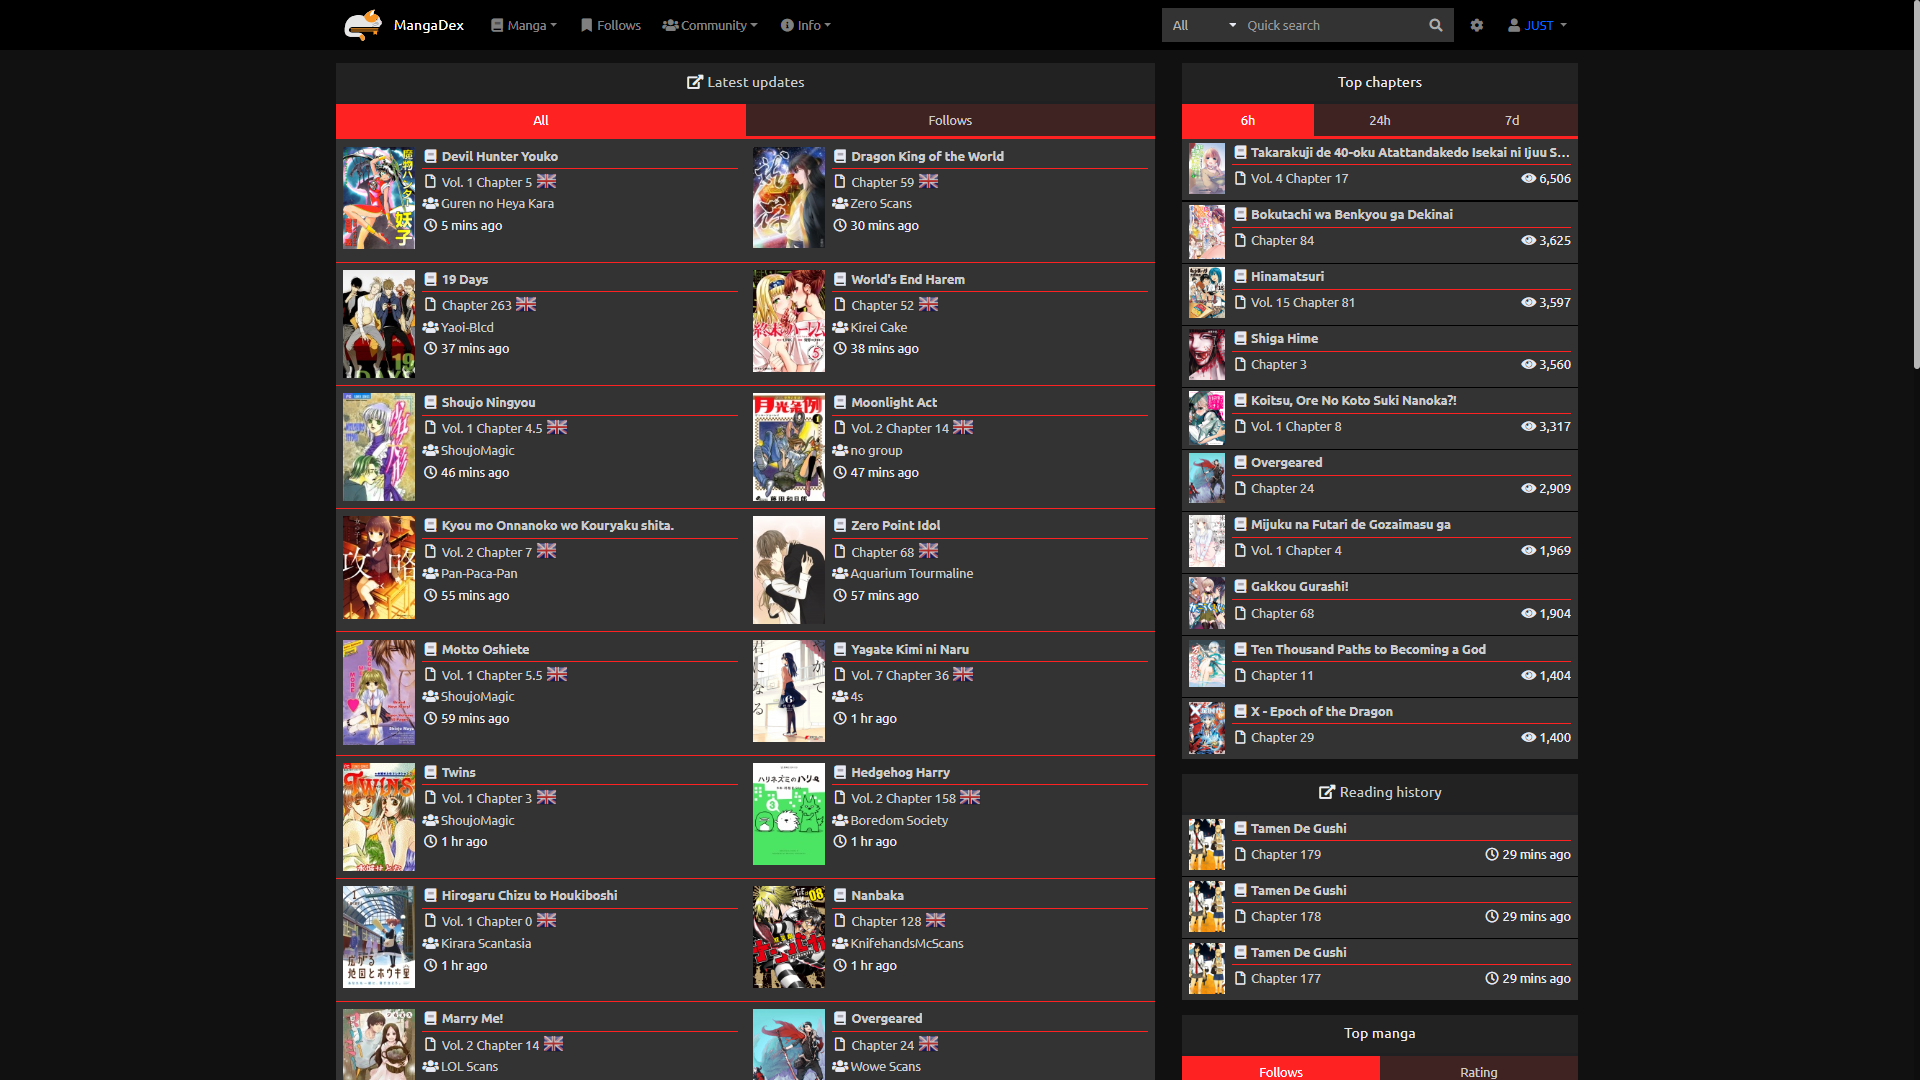This screenshot has width=1920, height=1080.
Task: Select the 7d Top chapters tab
Action: tap(1511, 120)
